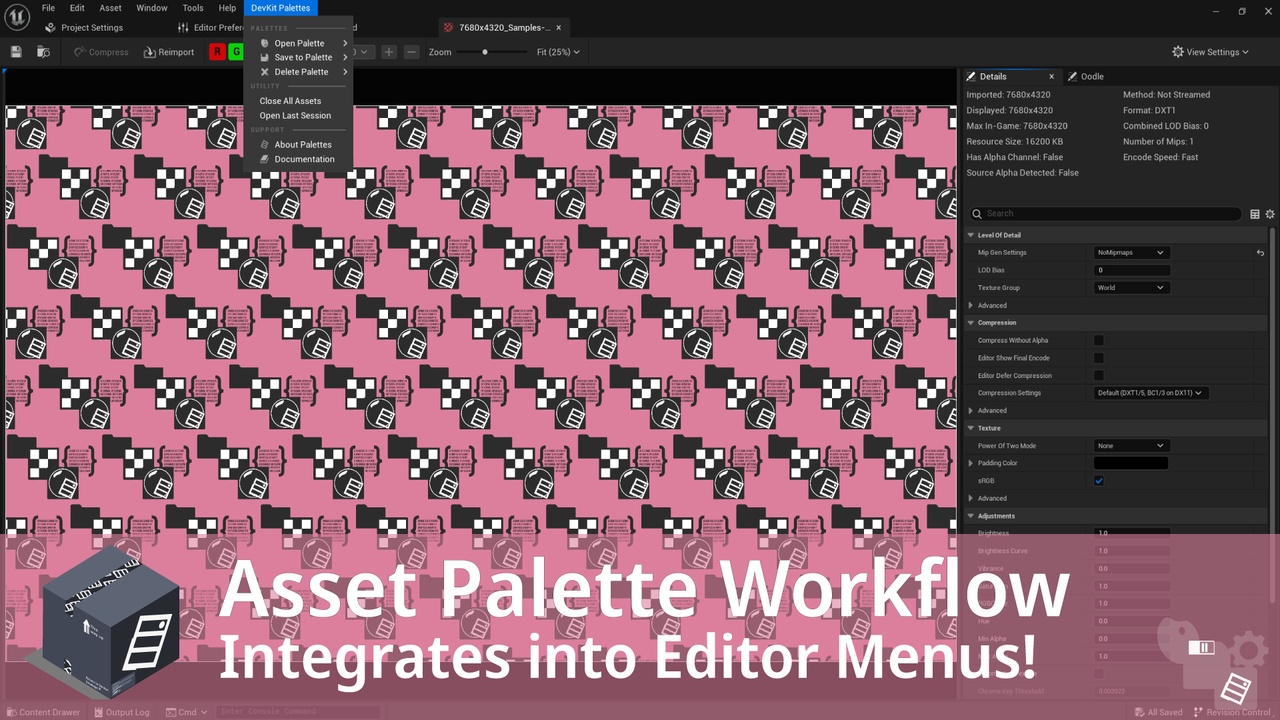Adjust the Zoom slider handle

[485, 52]
